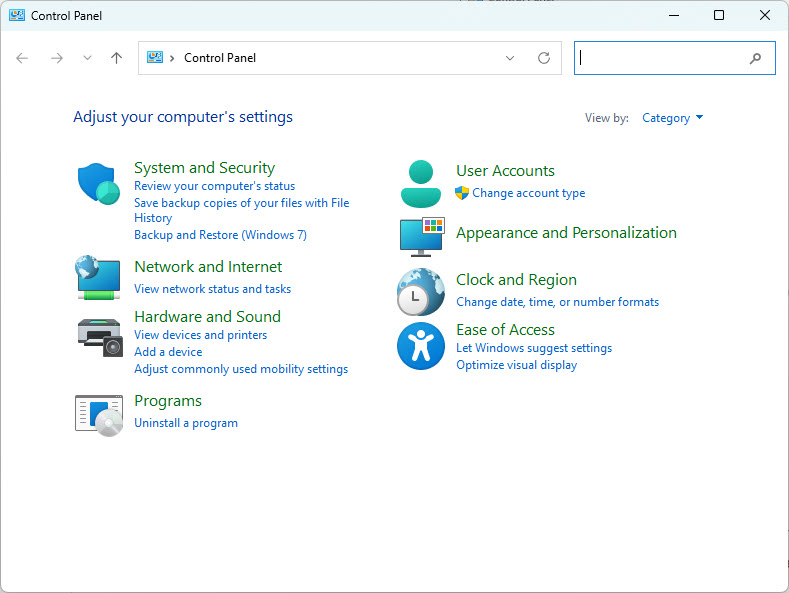Select Let Windows suggest settings
The height and width of the screenshot is (593, 789).
pyautogui.click(x=534, y=348)
